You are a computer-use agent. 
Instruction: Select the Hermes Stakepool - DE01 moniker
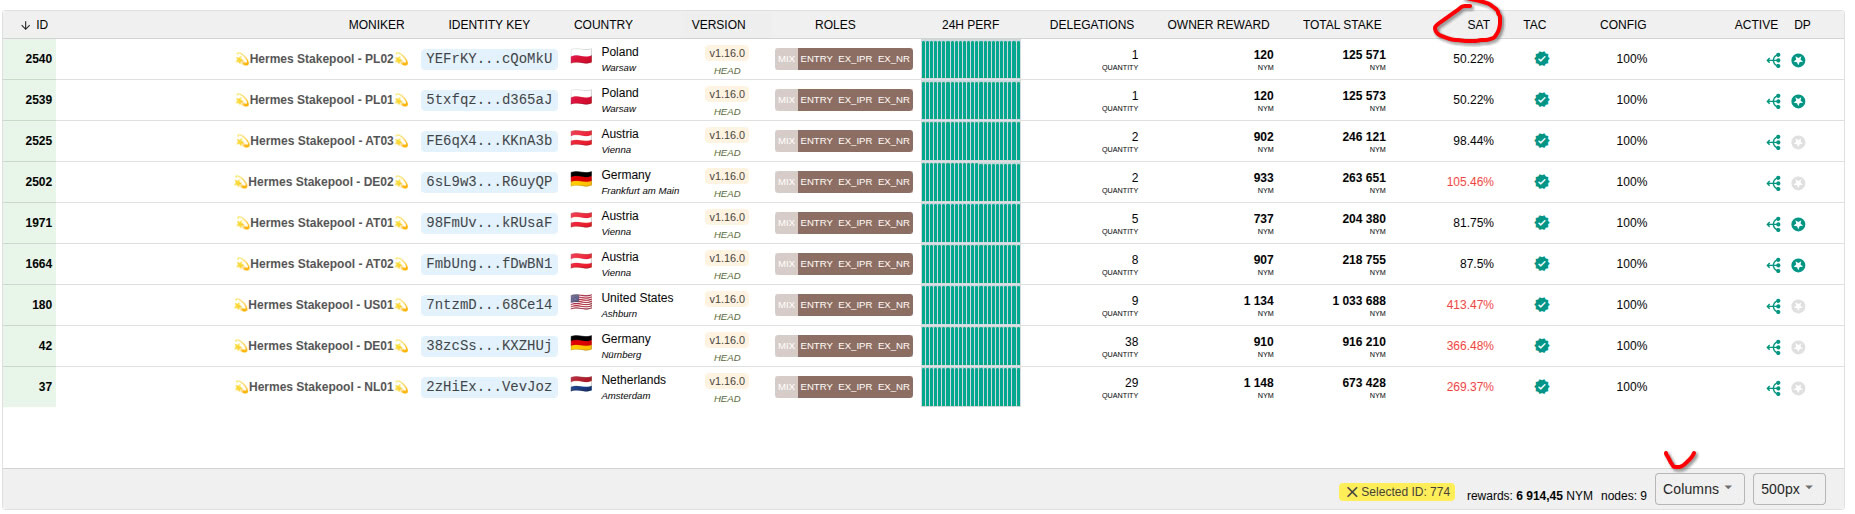321,346
